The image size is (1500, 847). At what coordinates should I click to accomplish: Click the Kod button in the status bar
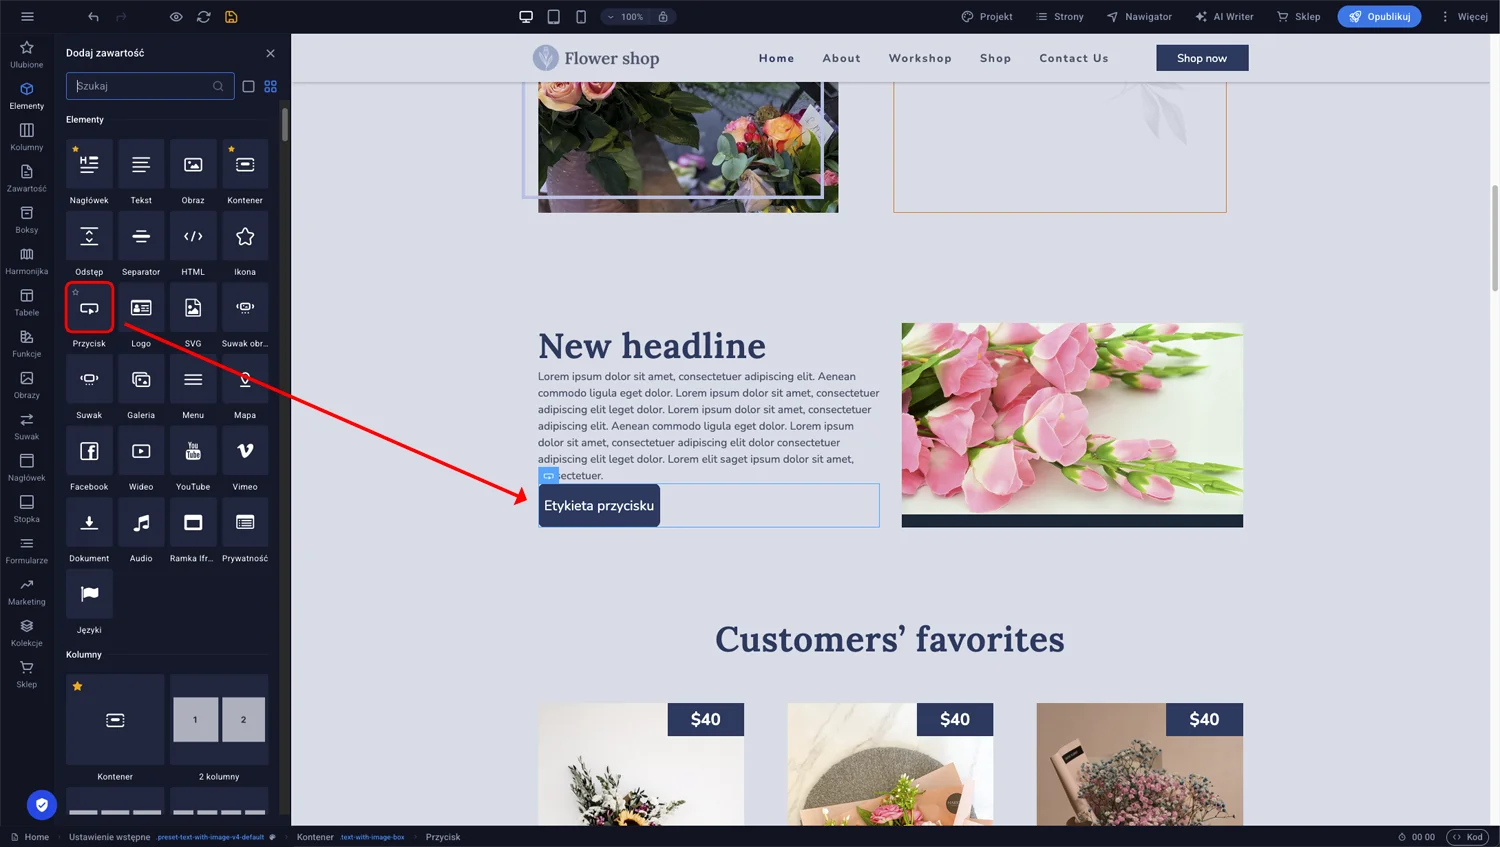[x=1467, y=837]
